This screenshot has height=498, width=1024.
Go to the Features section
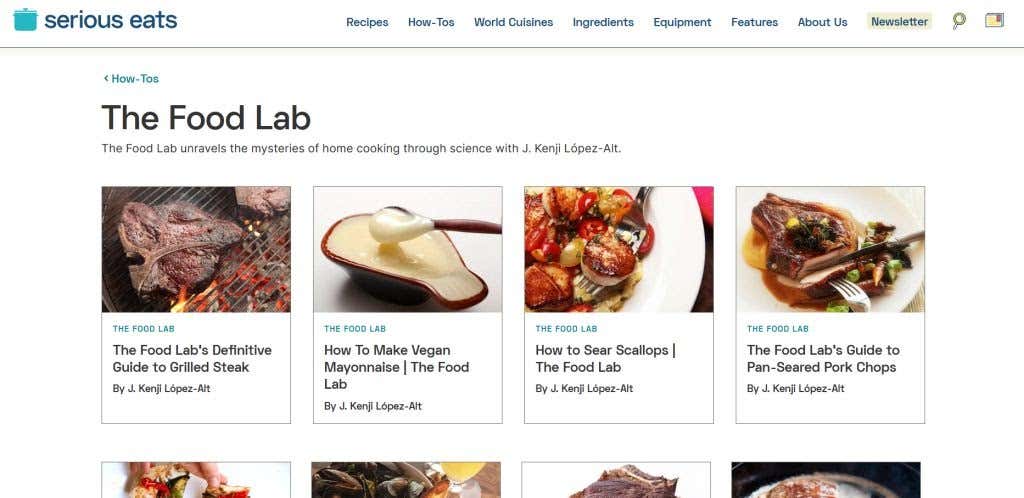[754, 22]
